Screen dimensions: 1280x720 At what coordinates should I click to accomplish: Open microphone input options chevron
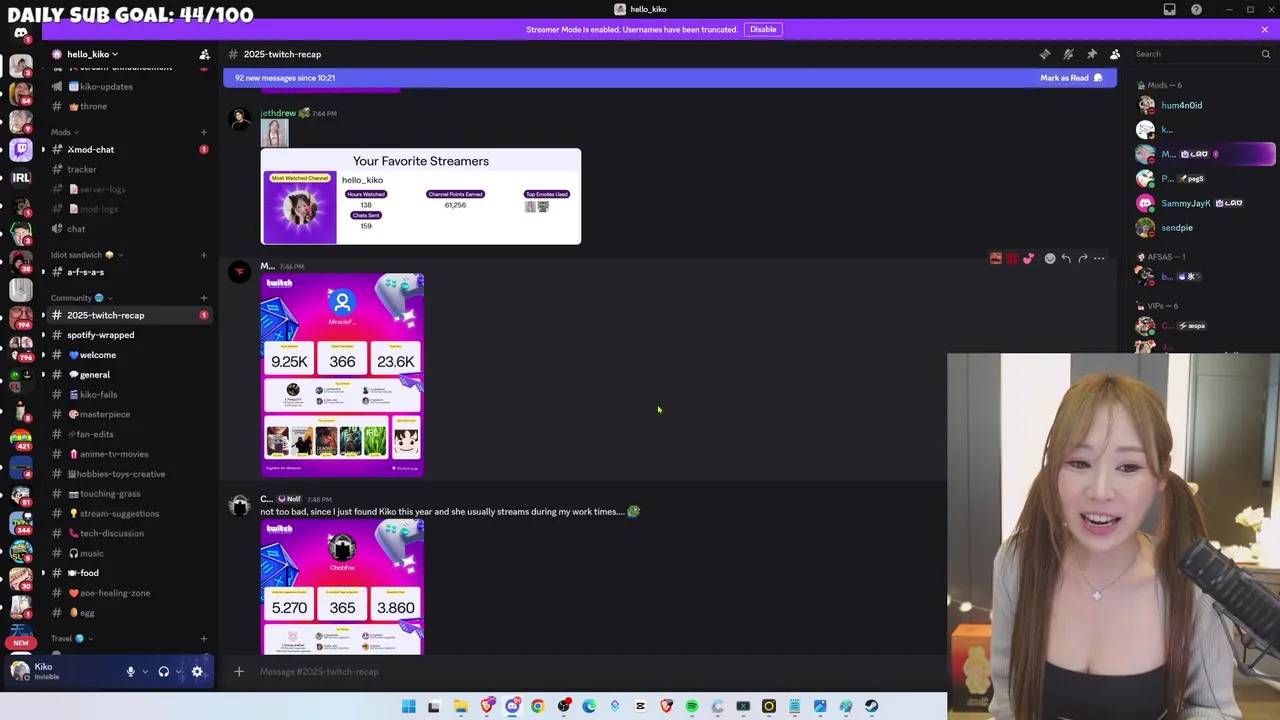(x=145, y=672)
